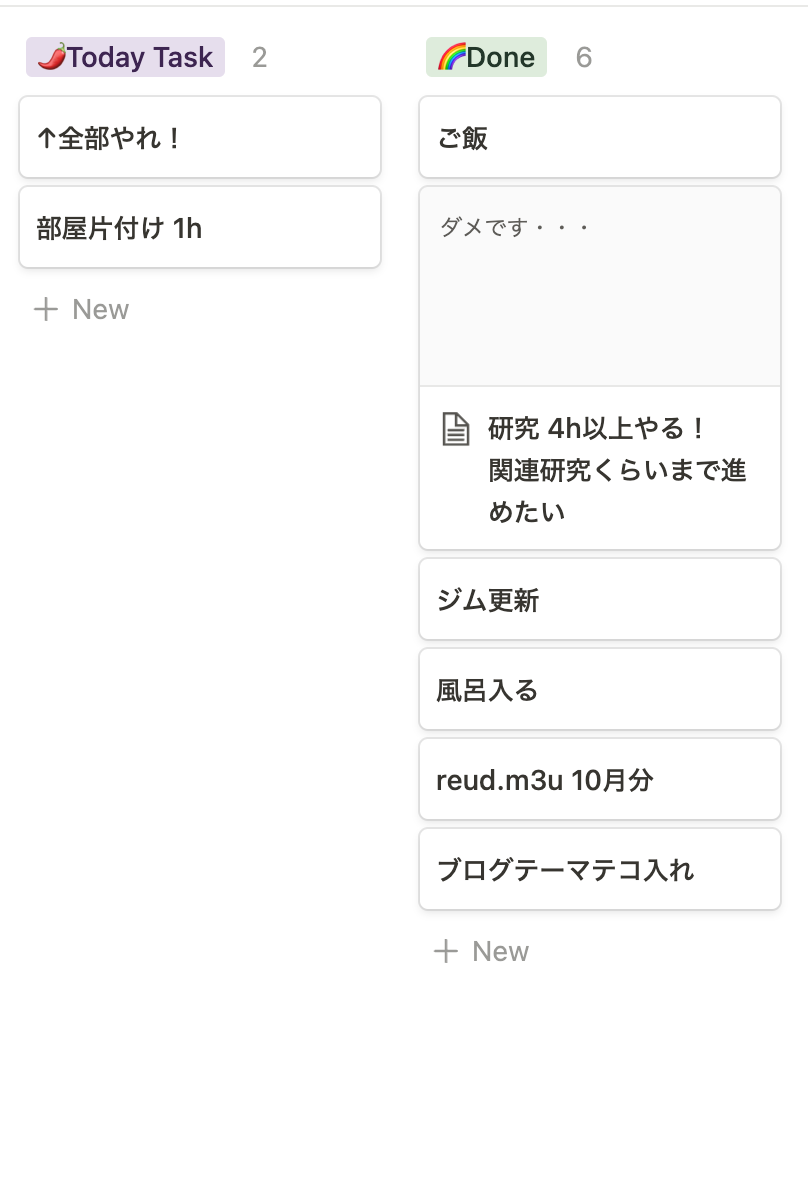This screenshot has height=1190, width=808.
Task: Open the ご飯 card
Action: pyautogui.click(x=599, y=138)
